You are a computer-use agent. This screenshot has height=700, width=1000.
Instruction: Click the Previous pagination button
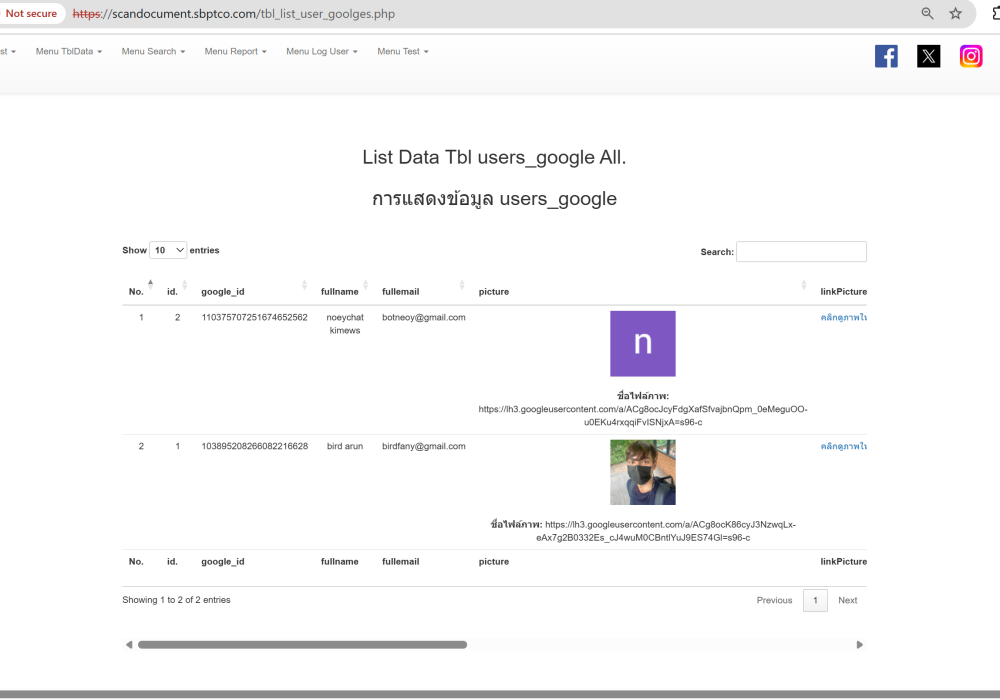pos(774,600)
